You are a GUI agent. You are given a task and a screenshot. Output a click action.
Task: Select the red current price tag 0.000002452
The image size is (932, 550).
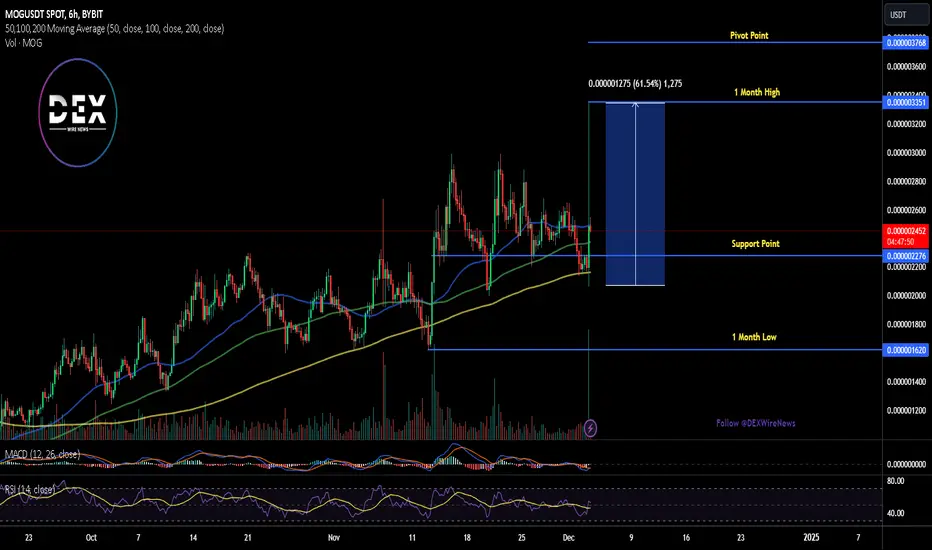point(906,236)
